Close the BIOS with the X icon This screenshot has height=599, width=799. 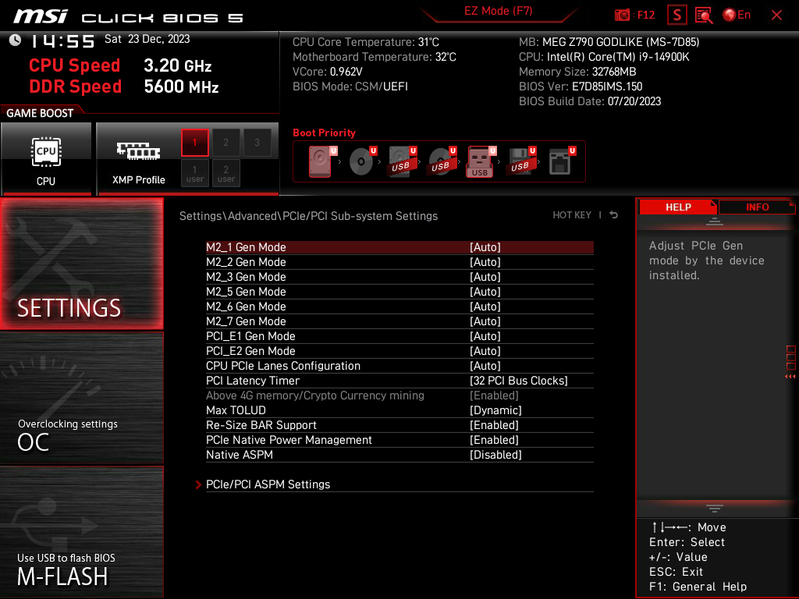pos(777,15)
